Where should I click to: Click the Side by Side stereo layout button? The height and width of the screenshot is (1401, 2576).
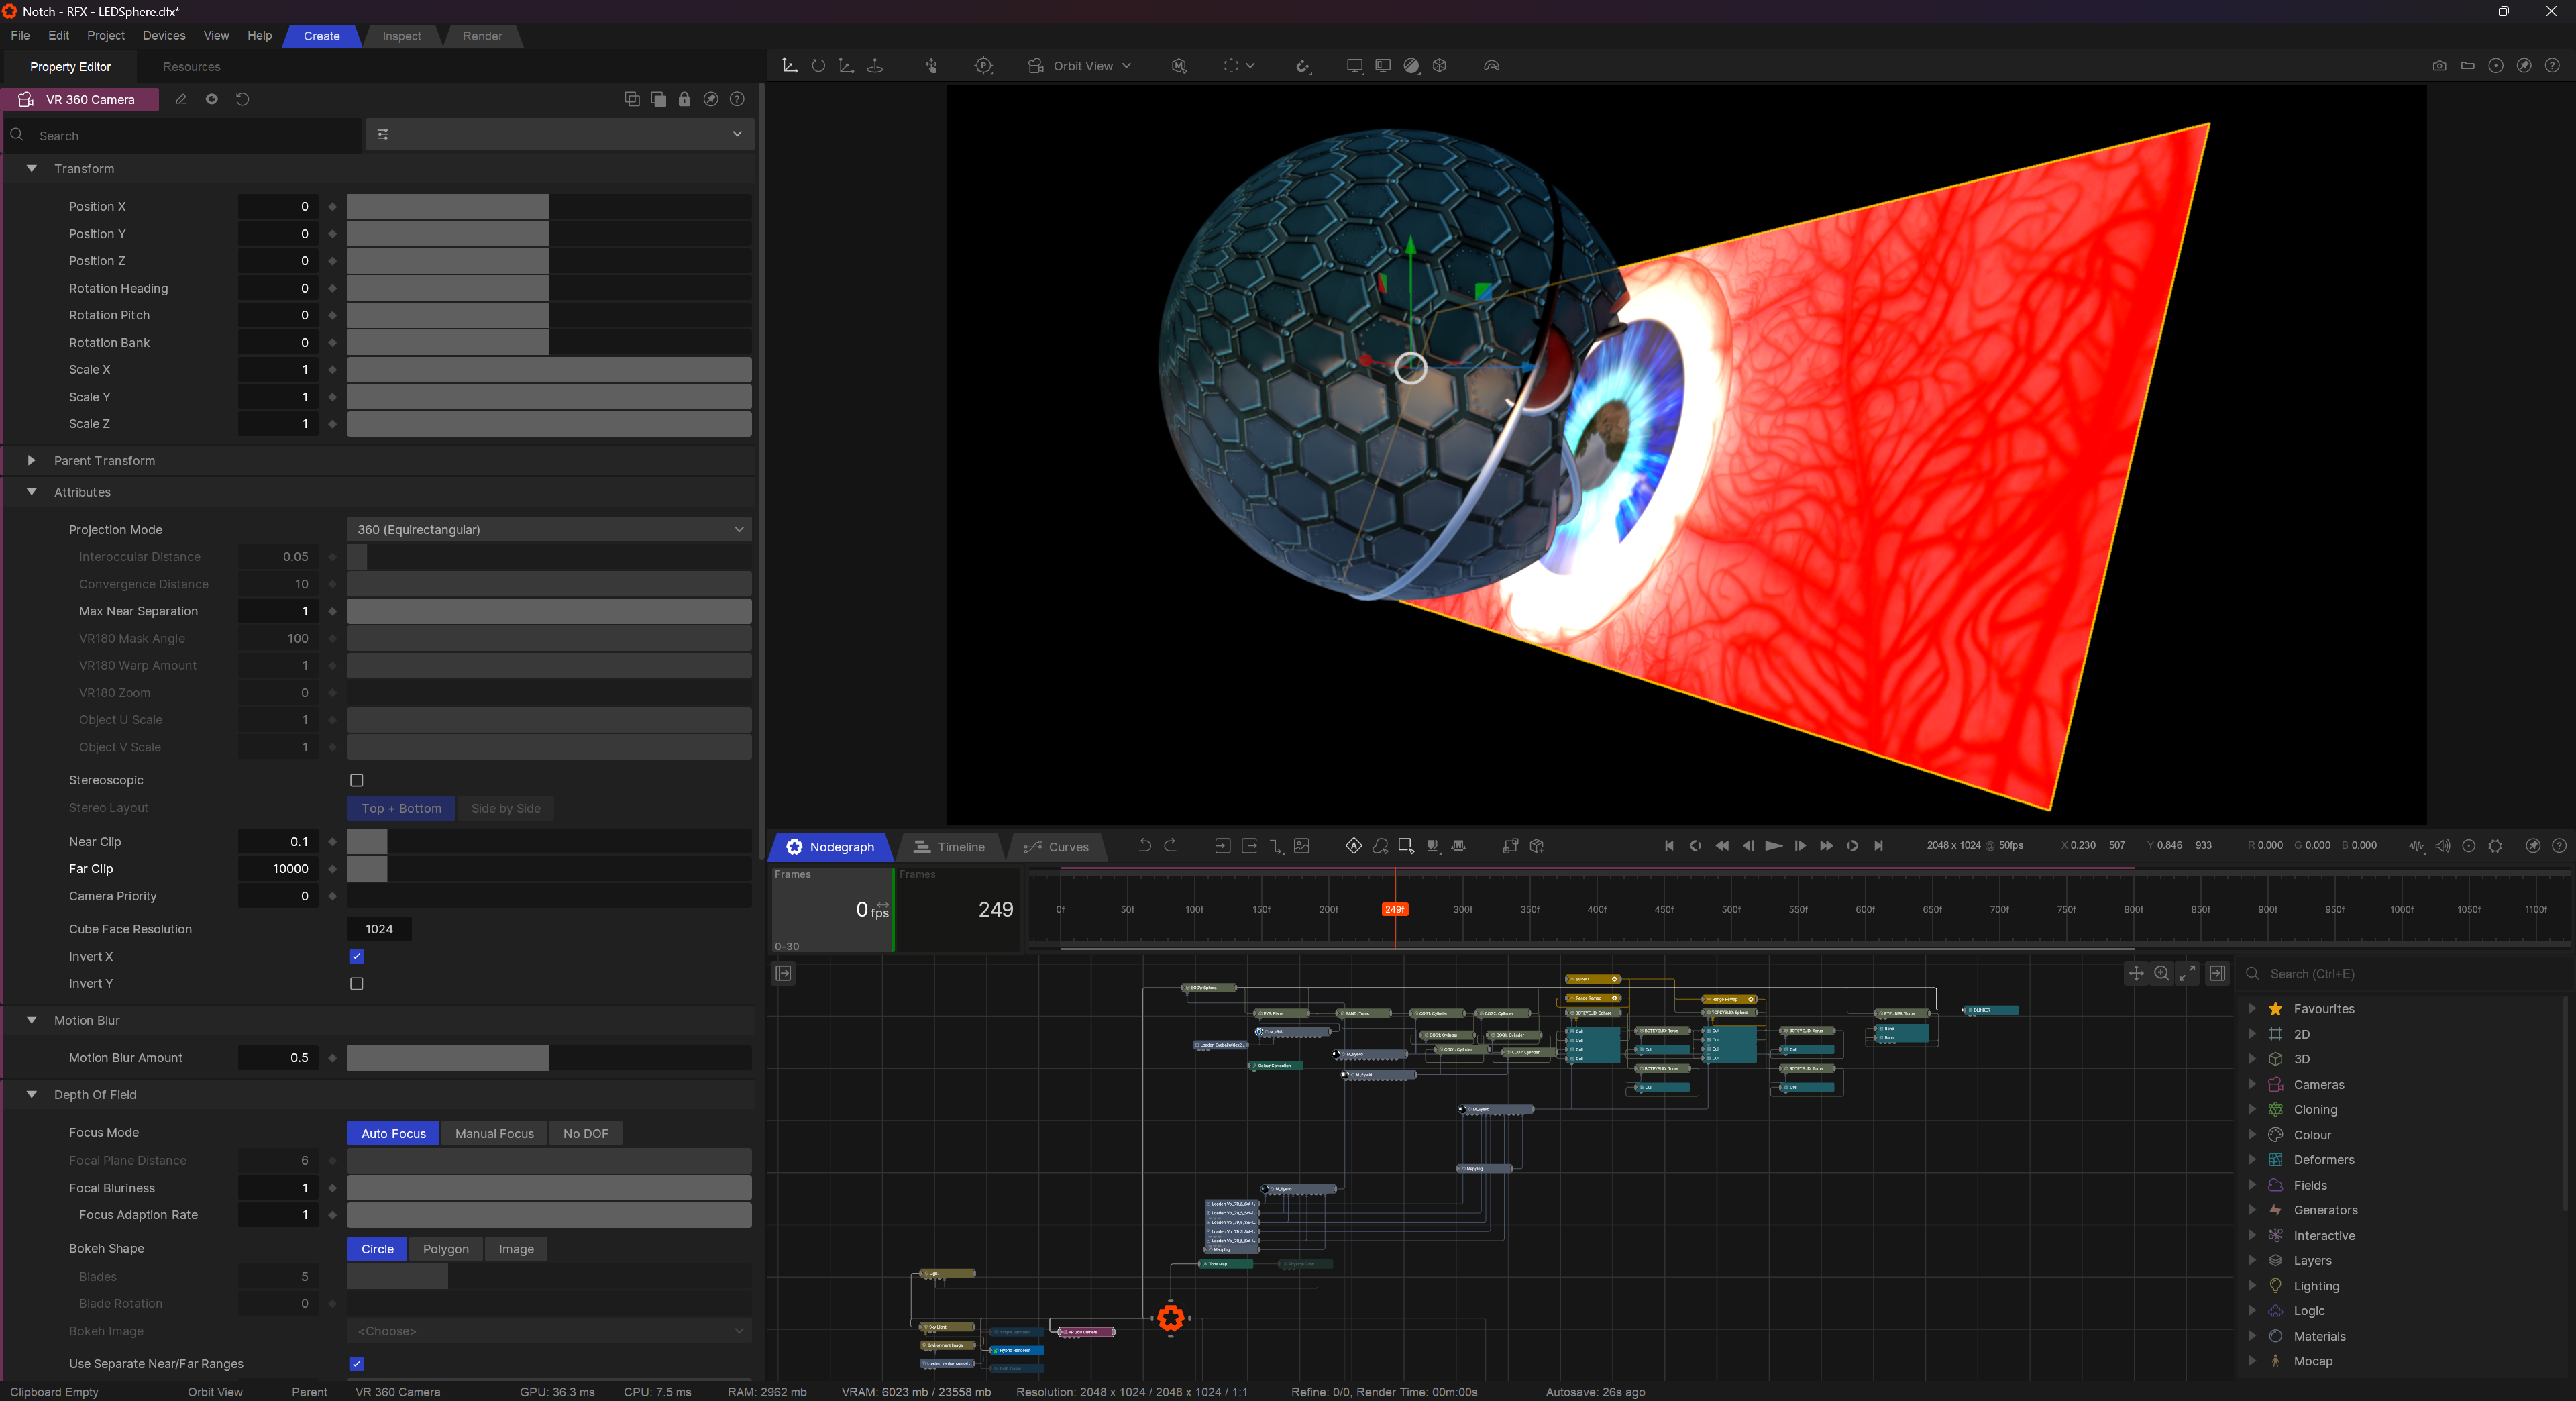pos(506,808)
